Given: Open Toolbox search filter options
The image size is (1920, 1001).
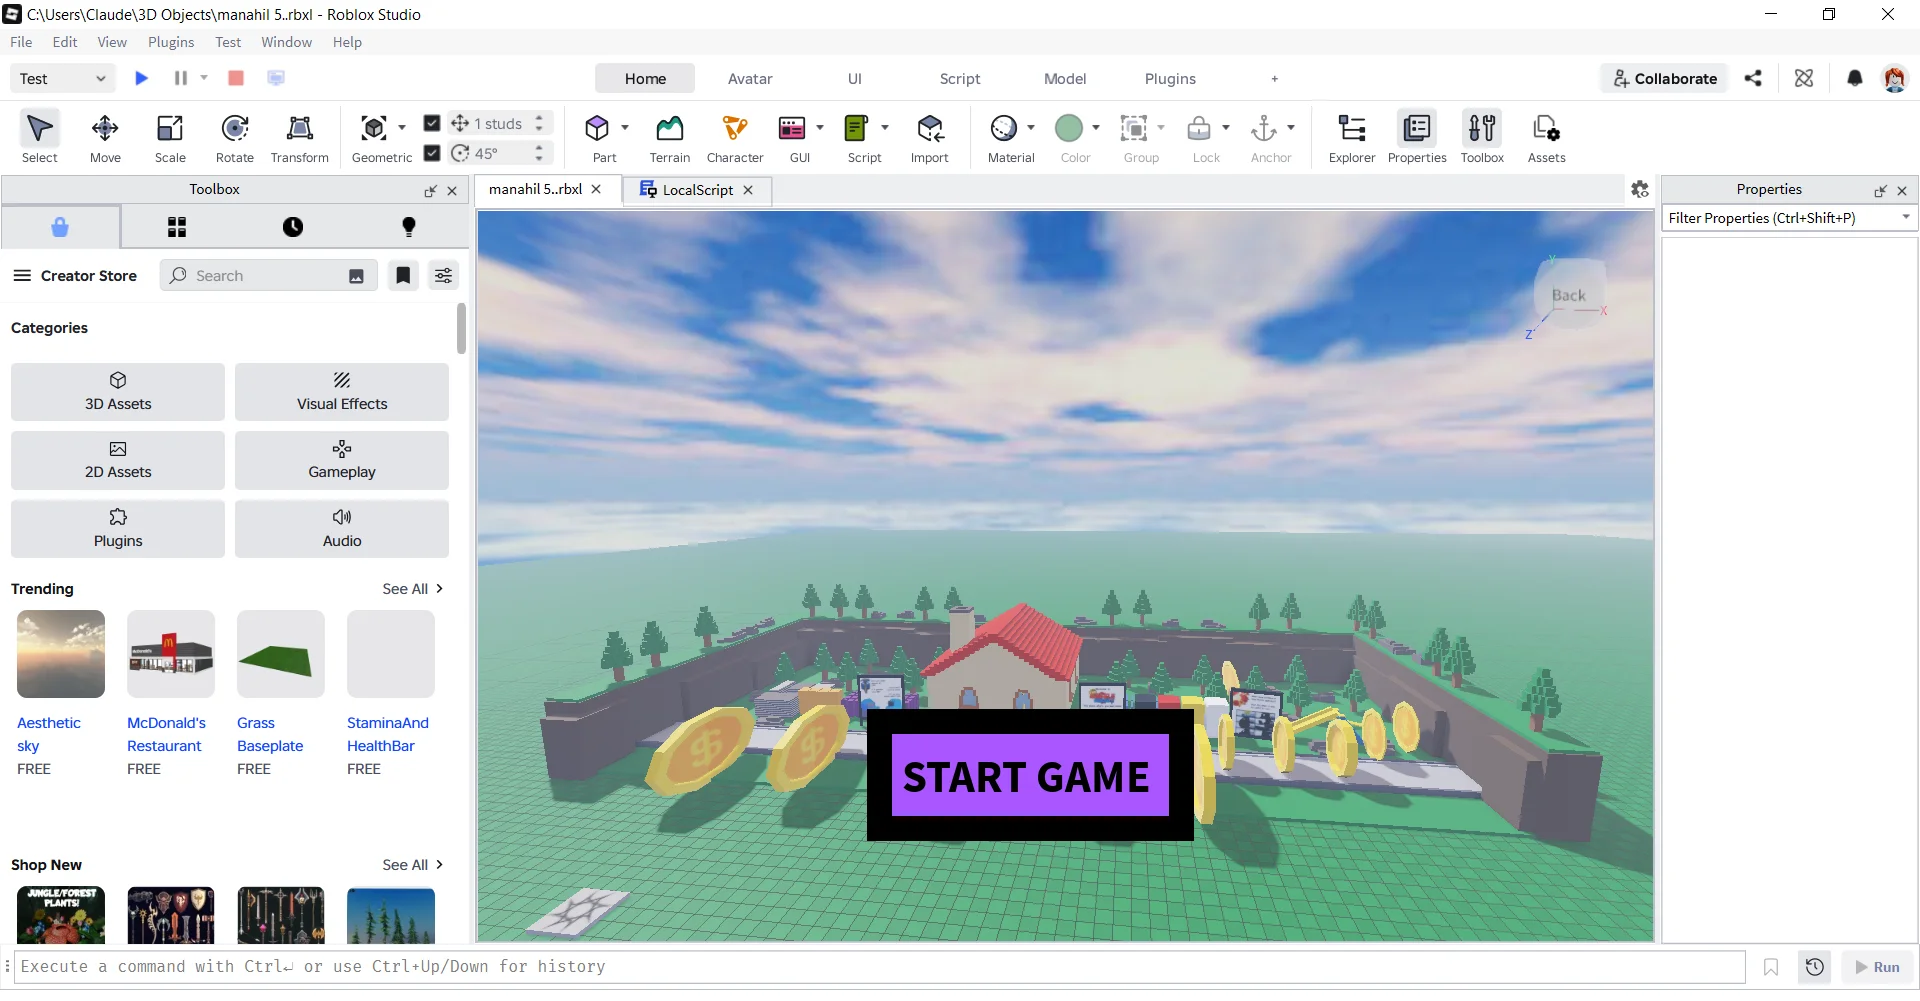Looking at the screenshot, I should coord(443,275).
